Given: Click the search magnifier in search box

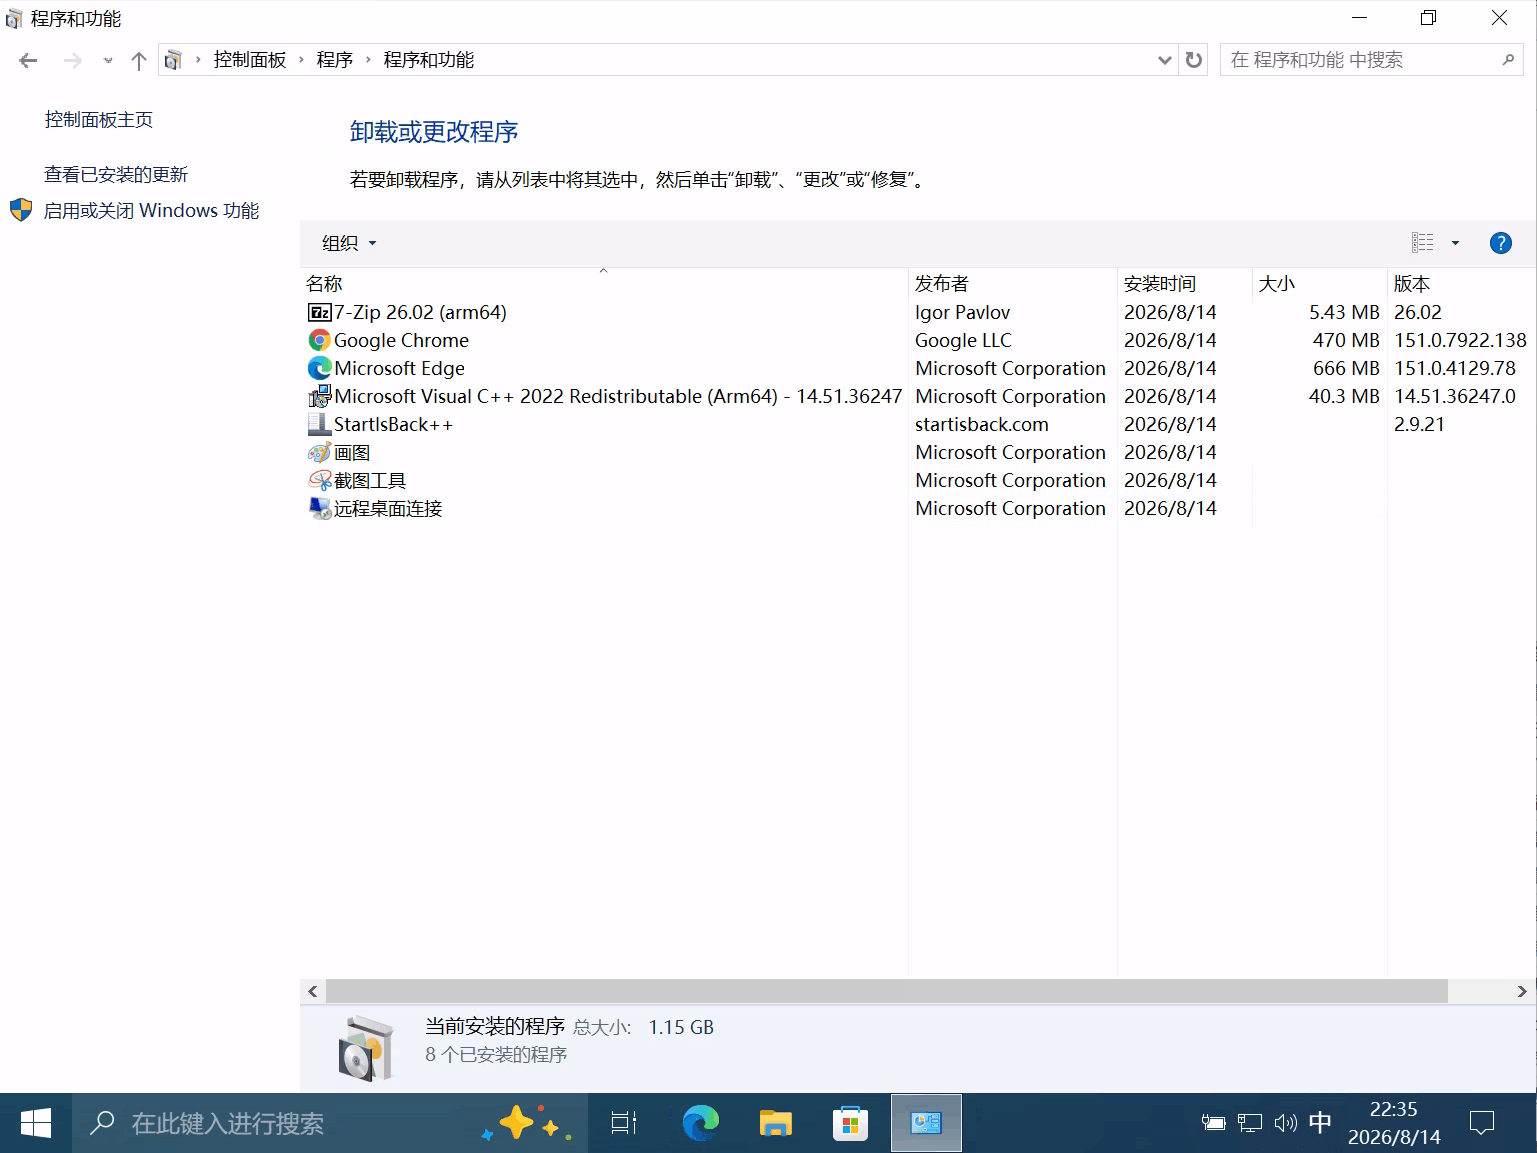Looking at the screenshot, I should pyautogui.click(x=1508, y=60).
